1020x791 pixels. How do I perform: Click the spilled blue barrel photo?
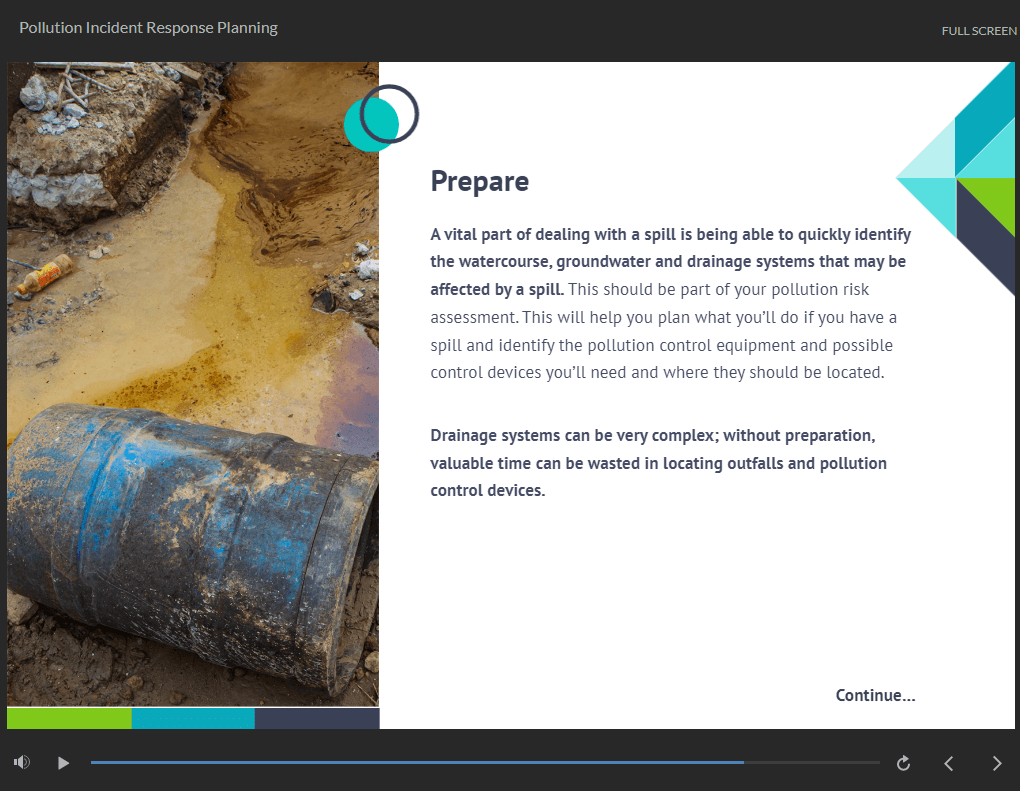pos(193,384)
